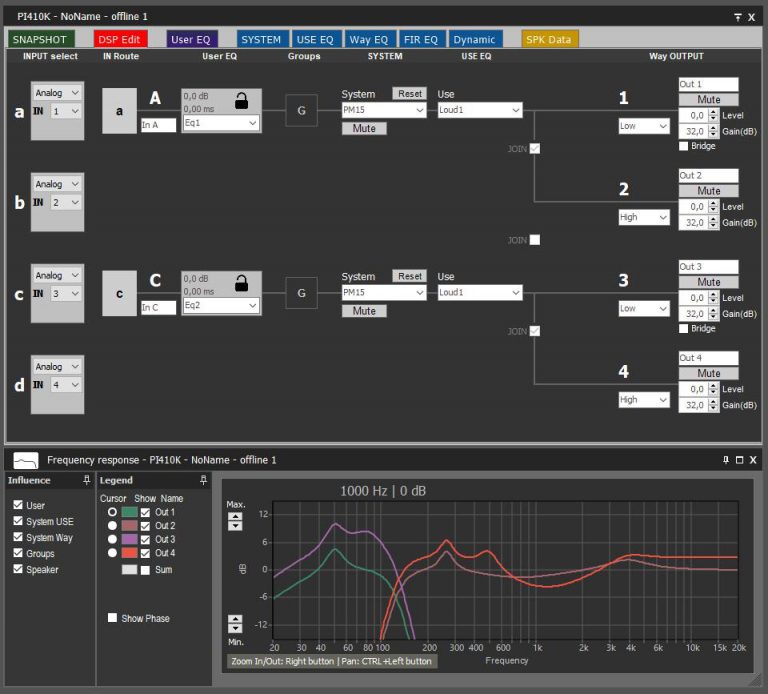Viewport: 768px width, 694px height.
Task: Open the SPK Data tab
Action: 549,39
